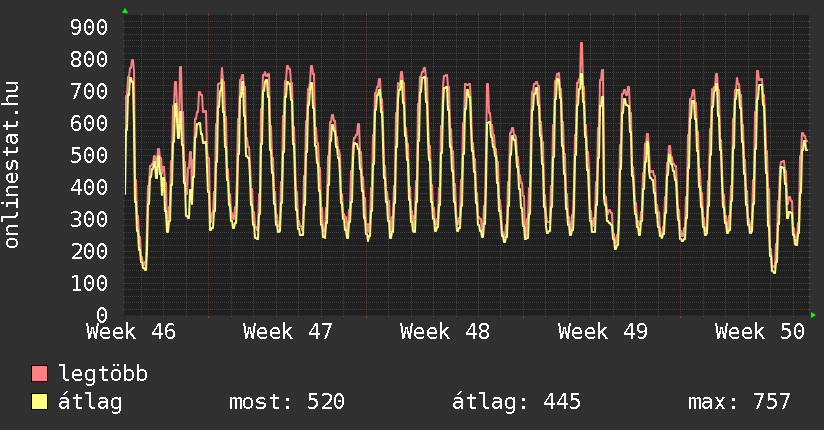This screenshot has height=430, width=824.
Task: Click the red legtöbb legend swatch
Action: pos(40,374)
